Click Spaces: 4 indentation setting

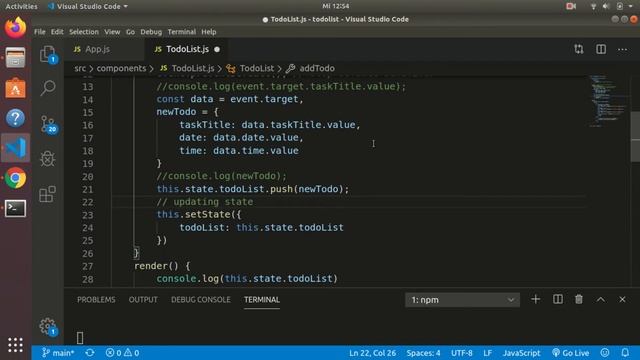point(423,353)
